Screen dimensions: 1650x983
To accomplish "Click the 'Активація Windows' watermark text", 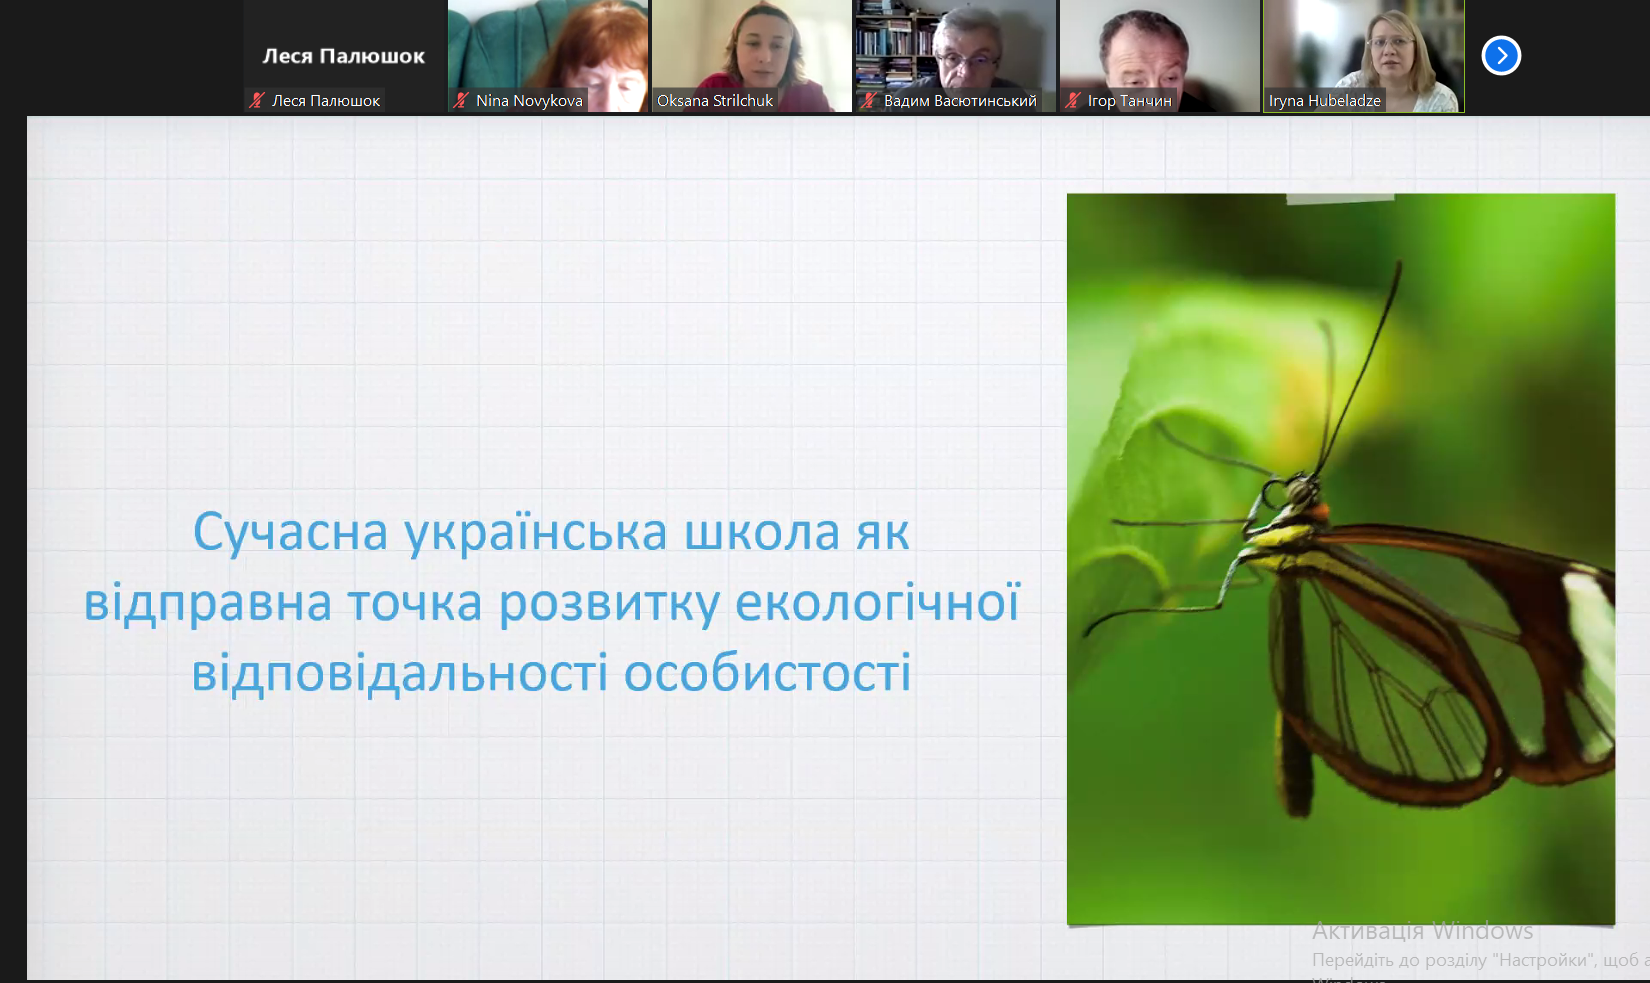I will pos(1422,931).
